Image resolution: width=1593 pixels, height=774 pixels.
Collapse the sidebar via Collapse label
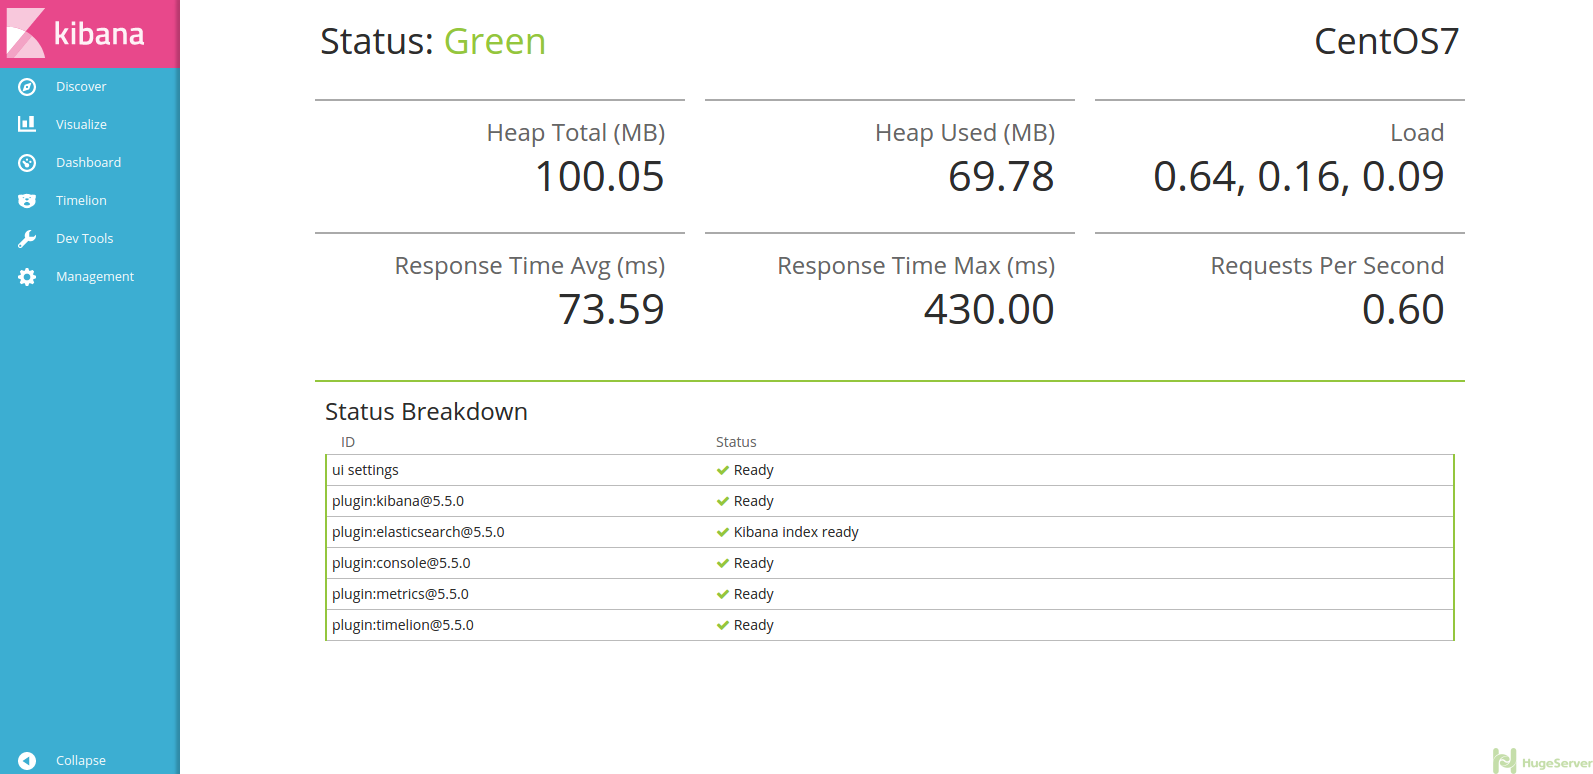pyautogui.click(x=81, y=761)
